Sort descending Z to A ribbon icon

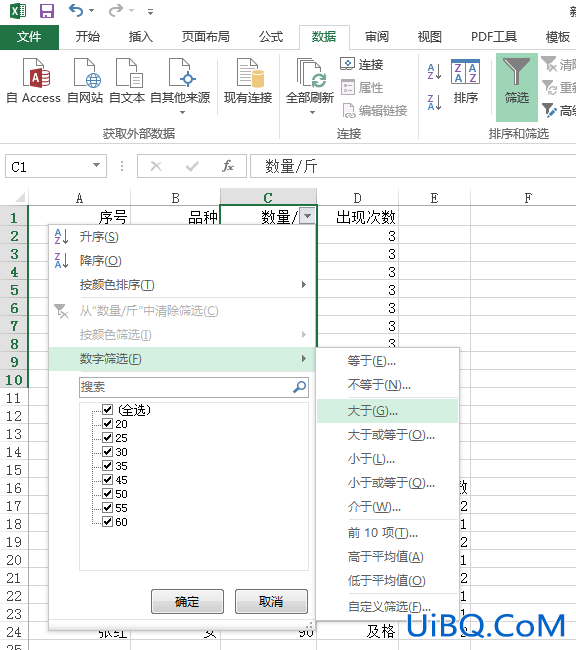(x=434, y=102)
